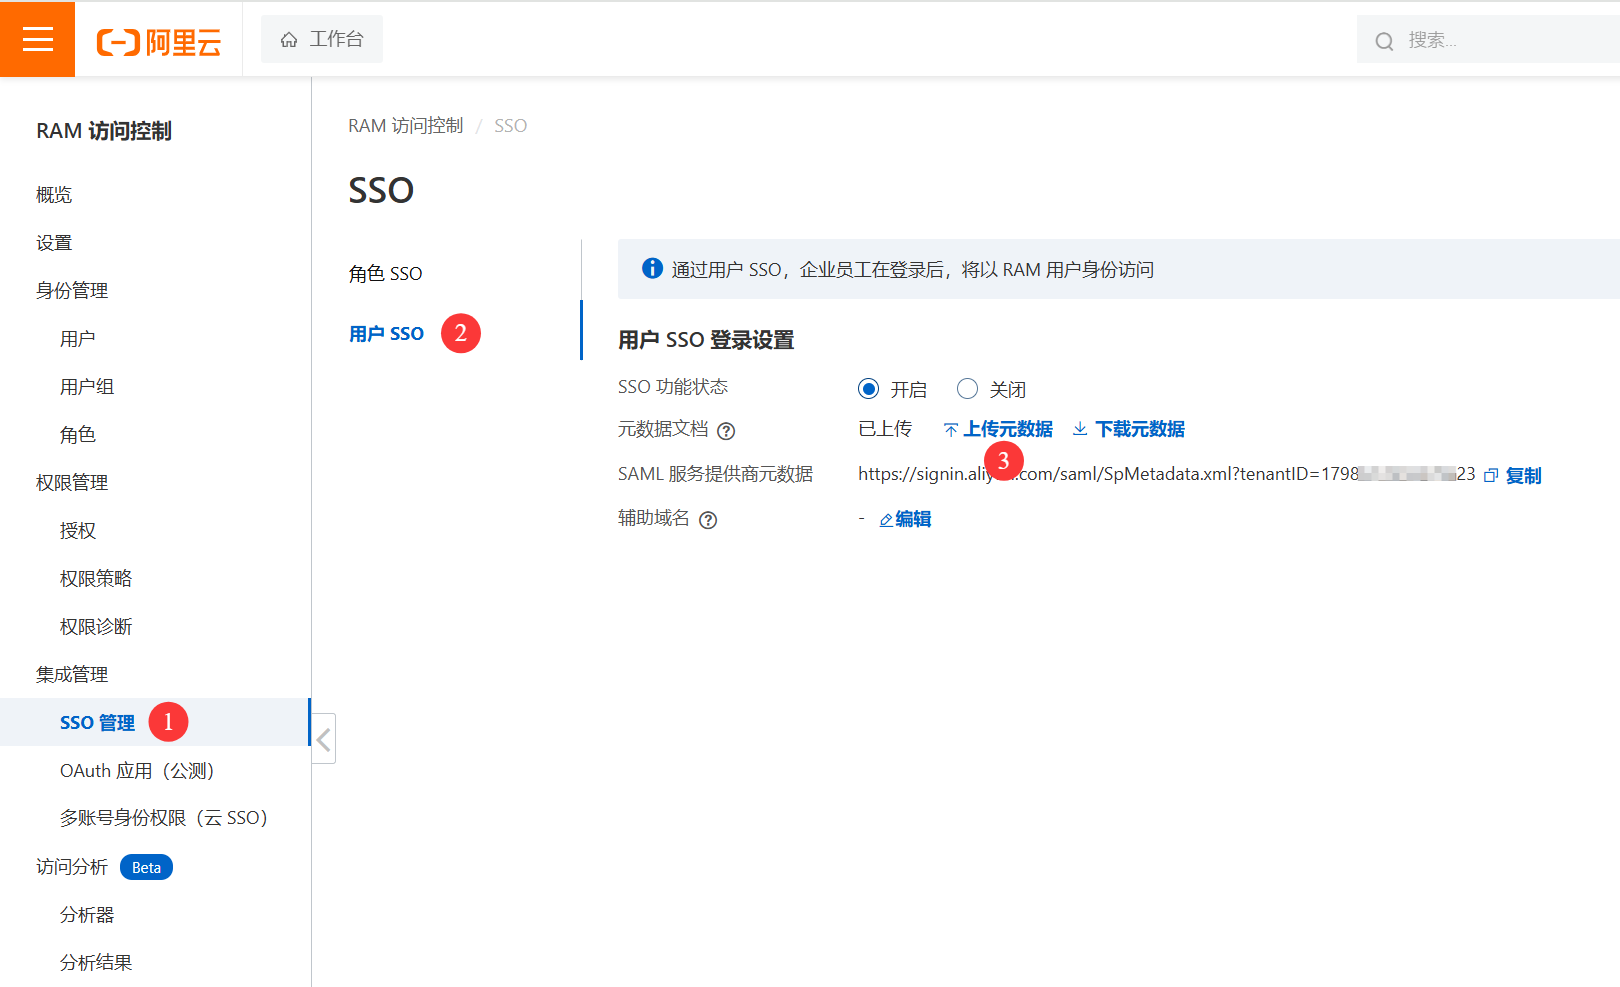Switch to the 角色 SSO tab
Viewport: 1620px width, 987px height.
pyautogui.click(x=385, y=274)
